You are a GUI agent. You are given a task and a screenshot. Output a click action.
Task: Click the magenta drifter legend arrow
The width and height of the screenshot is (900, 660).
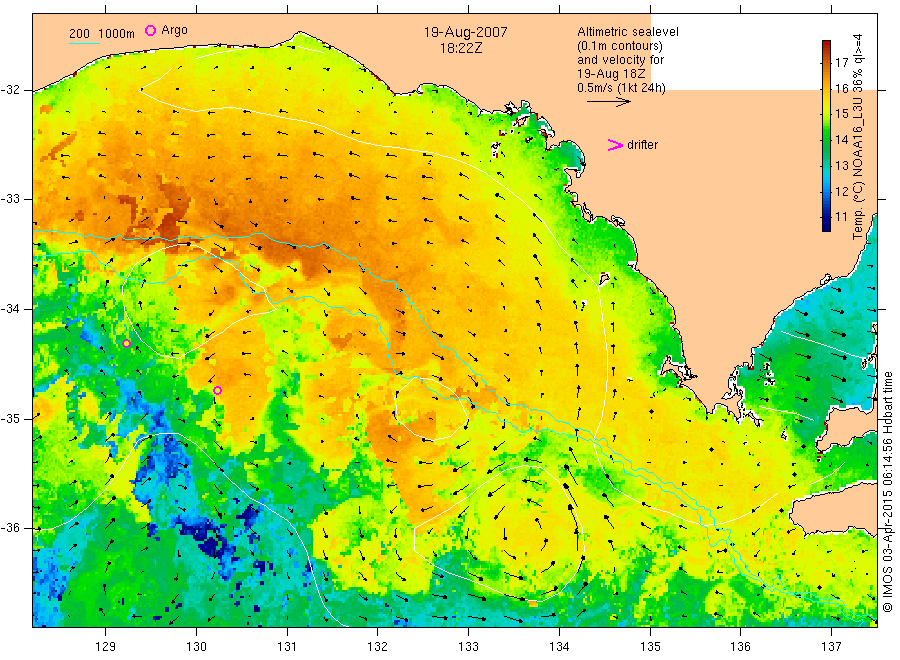615,145
